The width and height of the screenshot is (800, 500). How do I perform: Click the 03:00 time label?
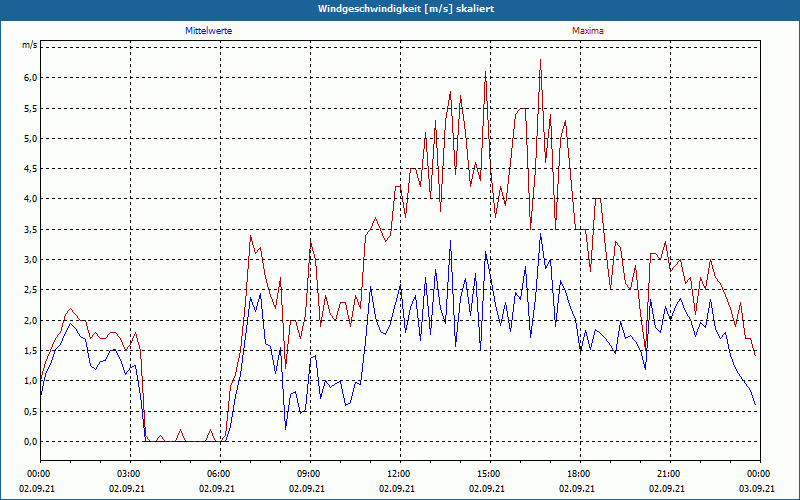[x=130, y=474]
